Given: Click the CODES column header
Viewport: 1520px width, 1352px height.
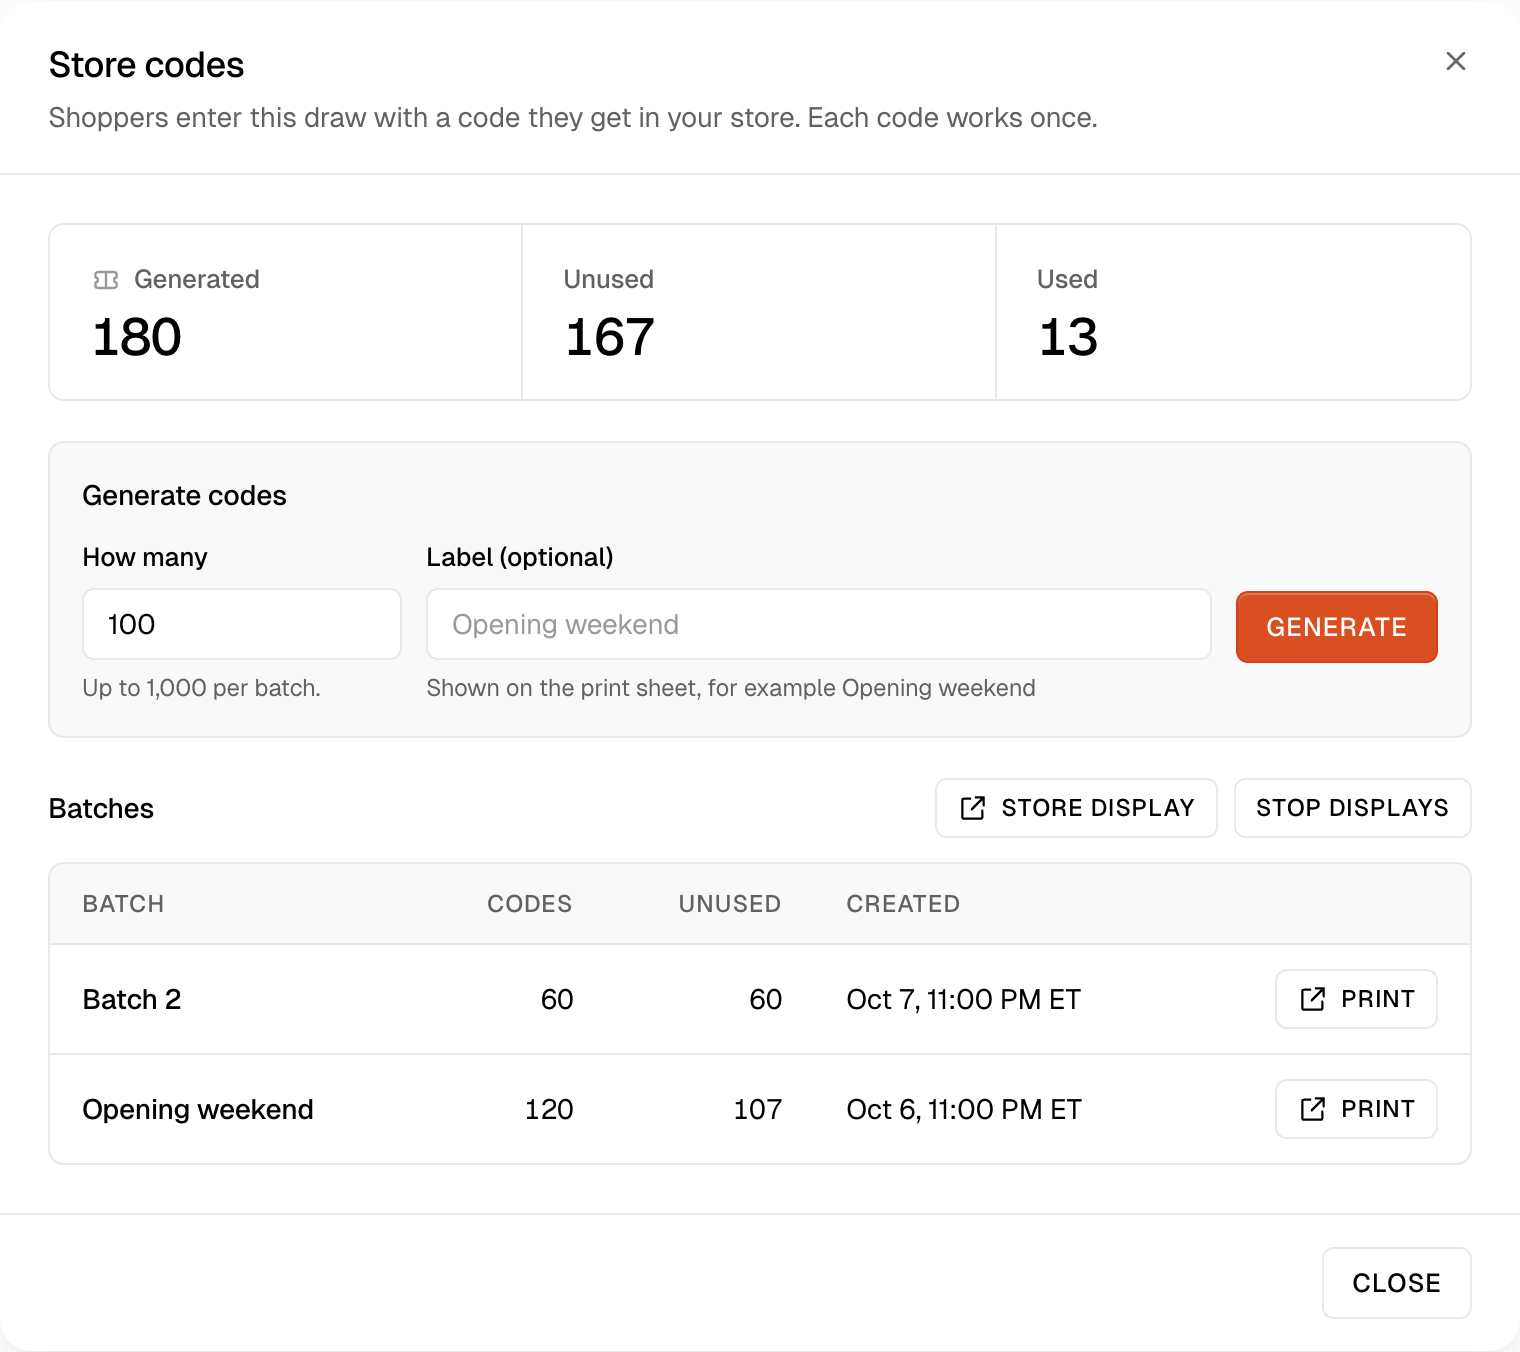Looking at the screenshot, I should (529, 904).
